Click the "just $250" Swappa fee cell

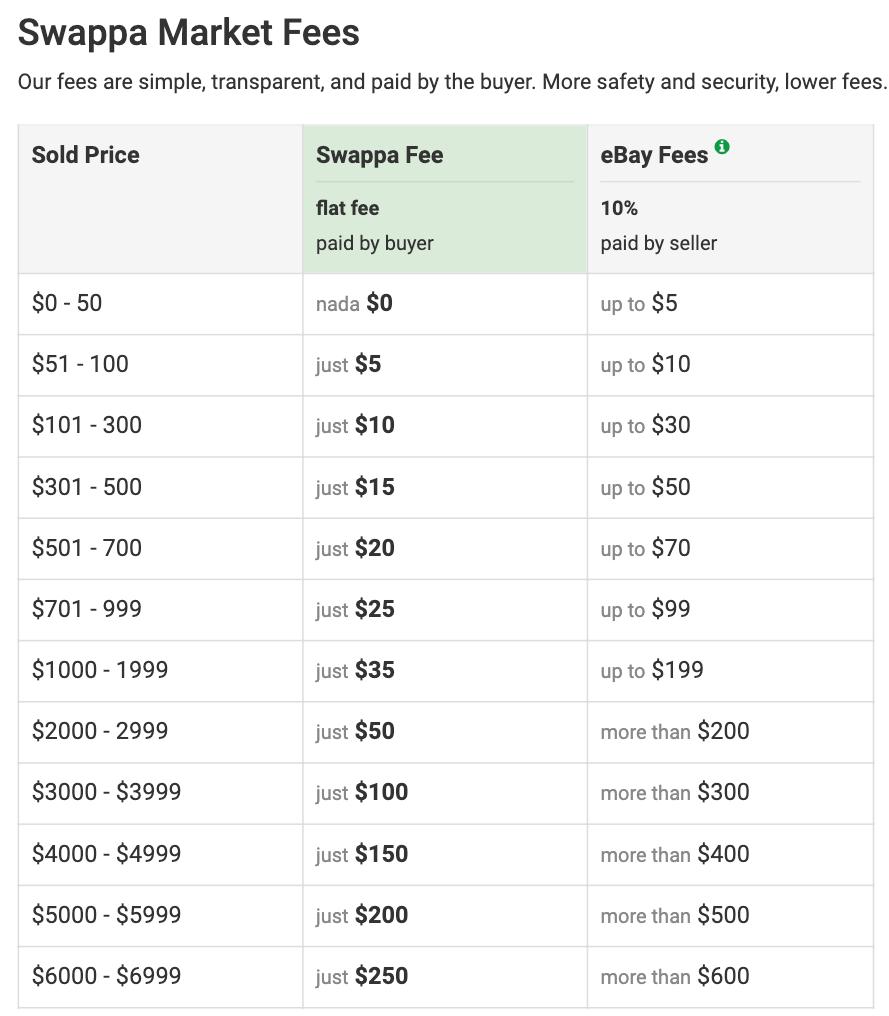pos(362,976)
